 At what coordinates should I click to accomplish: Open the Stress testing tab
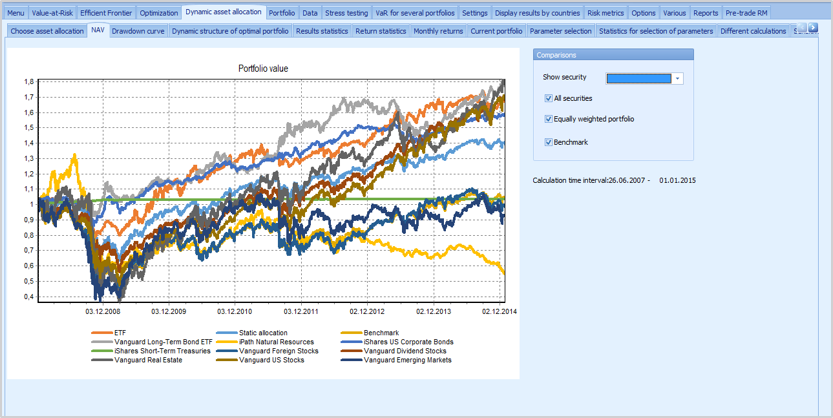point(346,13)
